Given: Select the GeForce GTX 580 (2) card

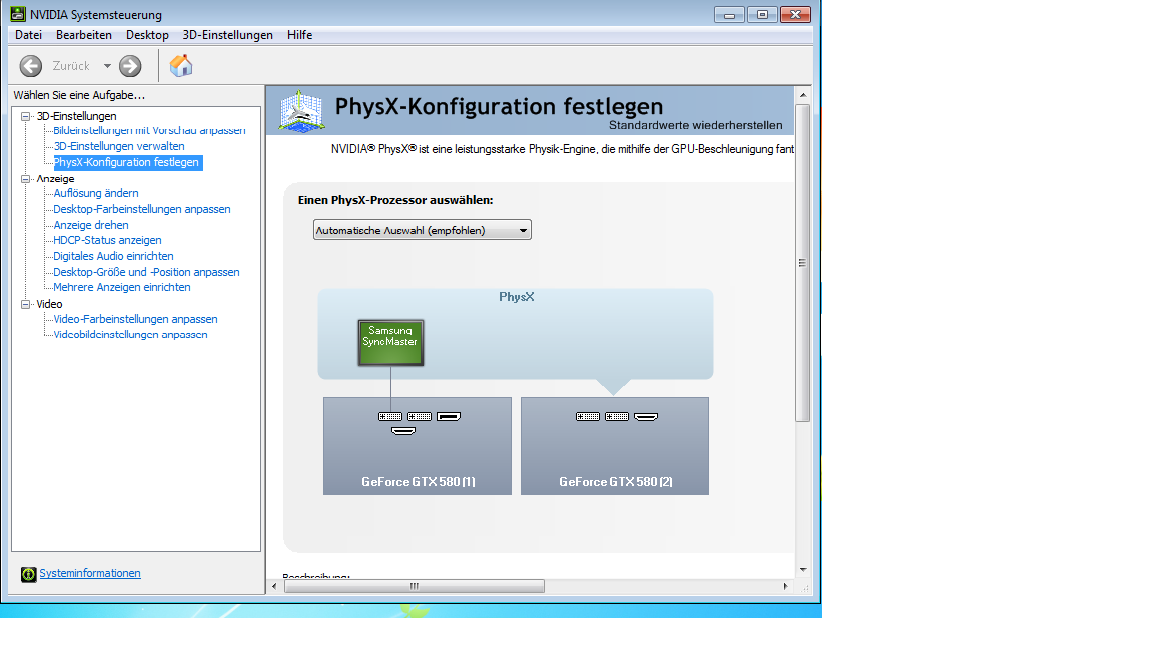Looking at the screenshot, I should click(x=615, y=446).
